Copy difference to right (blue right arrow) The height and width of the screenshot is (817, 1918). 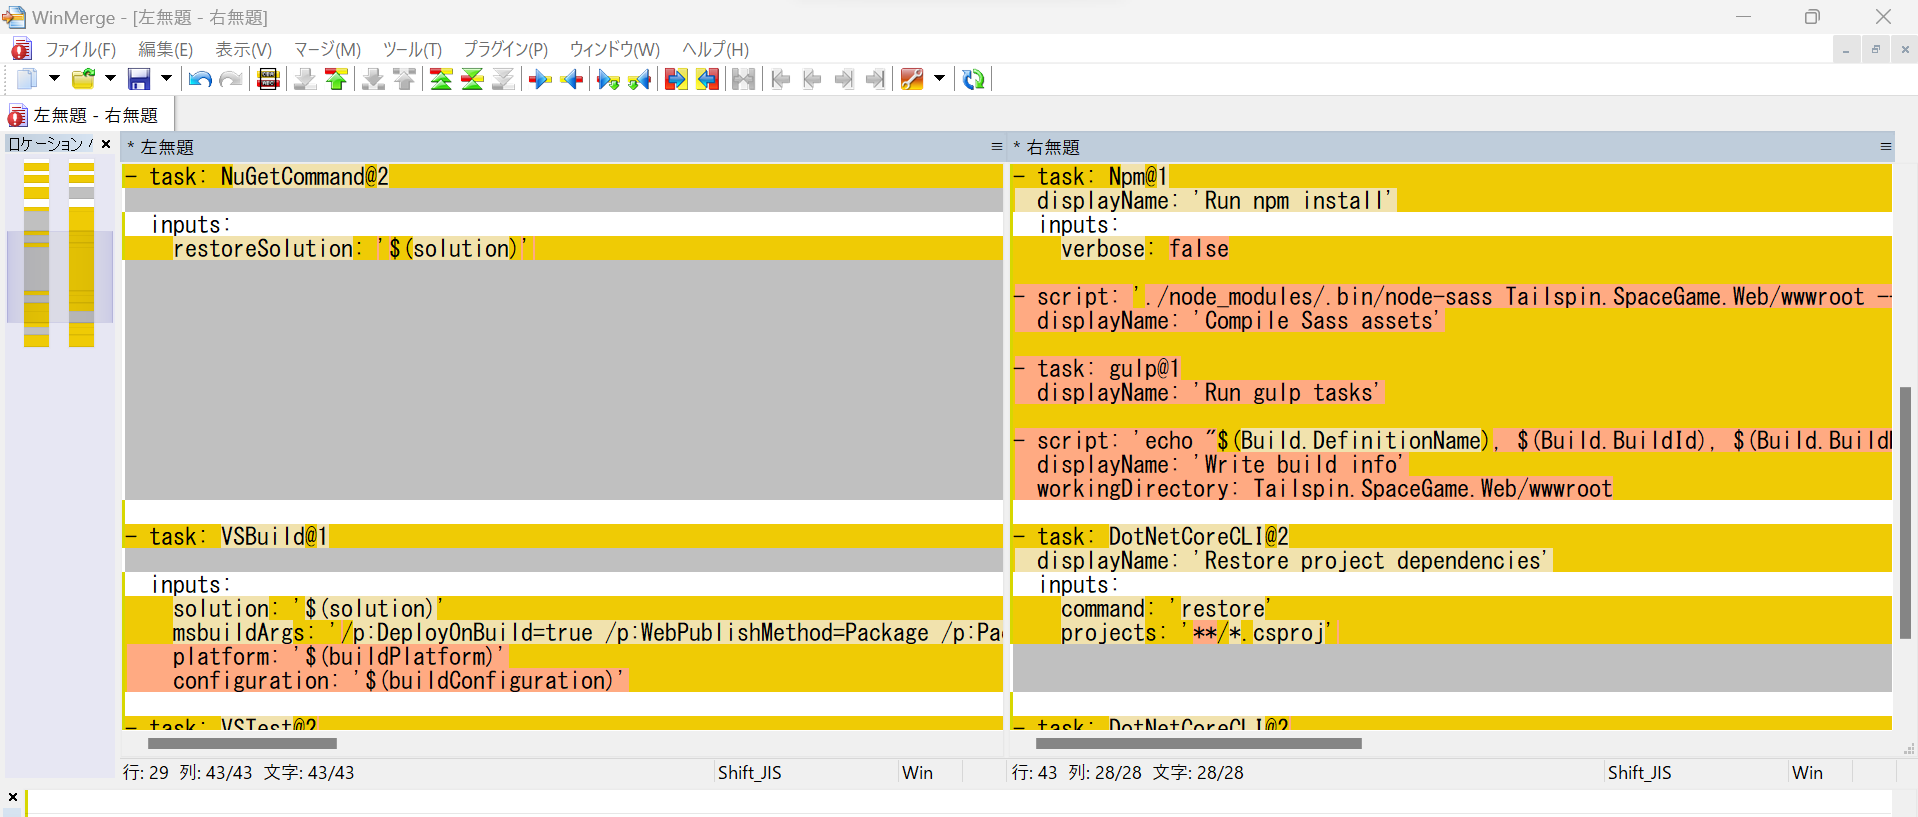(540, 79)
